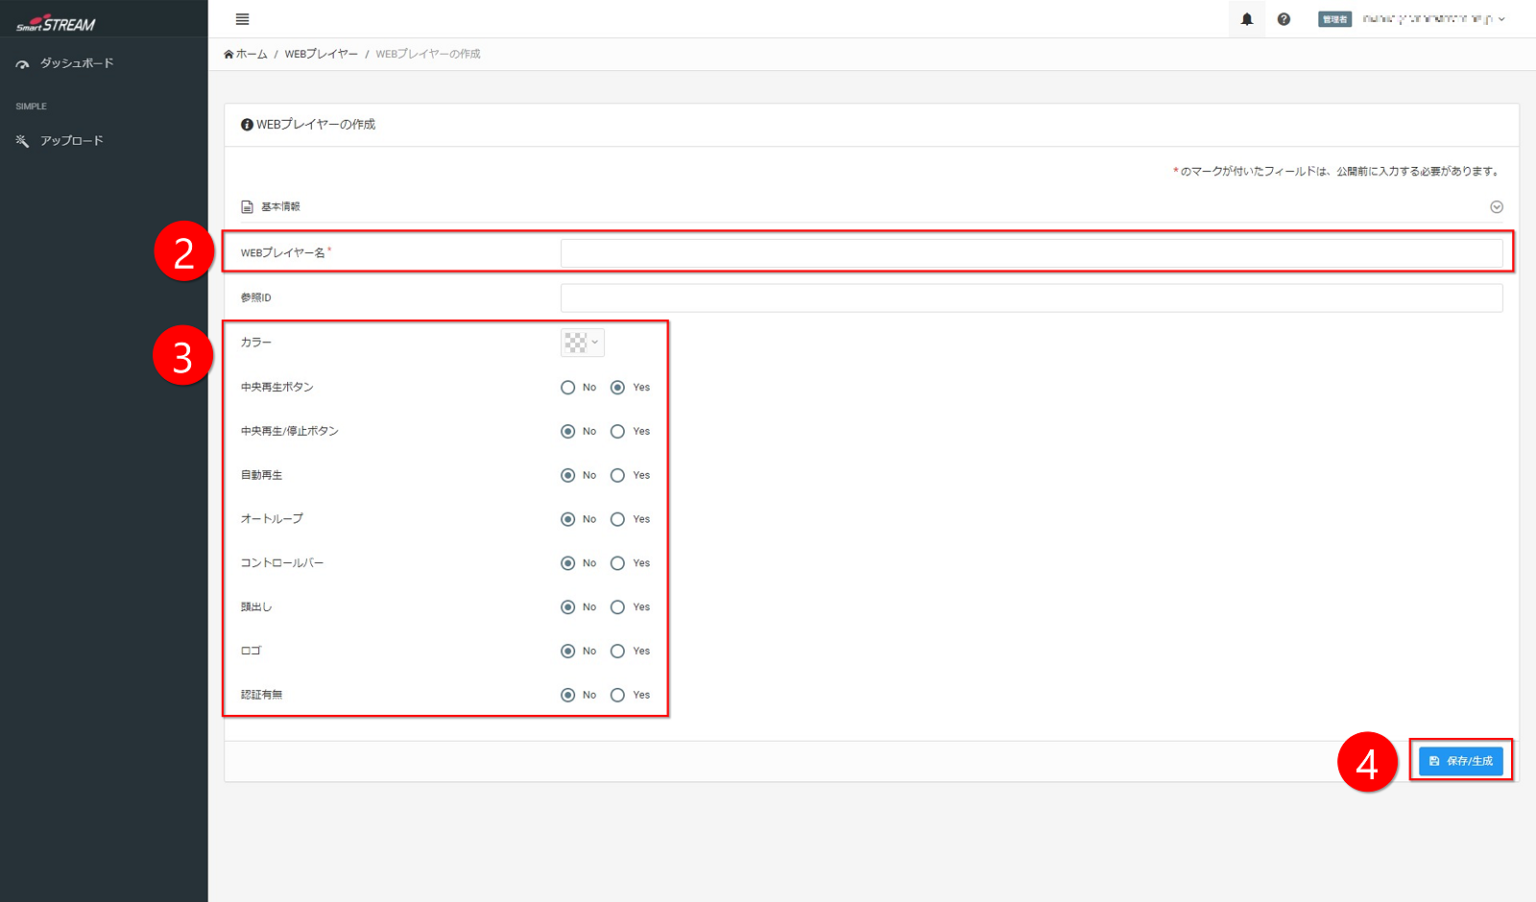
Task: Click the help question mark icon
Action: click(1284, 19)
